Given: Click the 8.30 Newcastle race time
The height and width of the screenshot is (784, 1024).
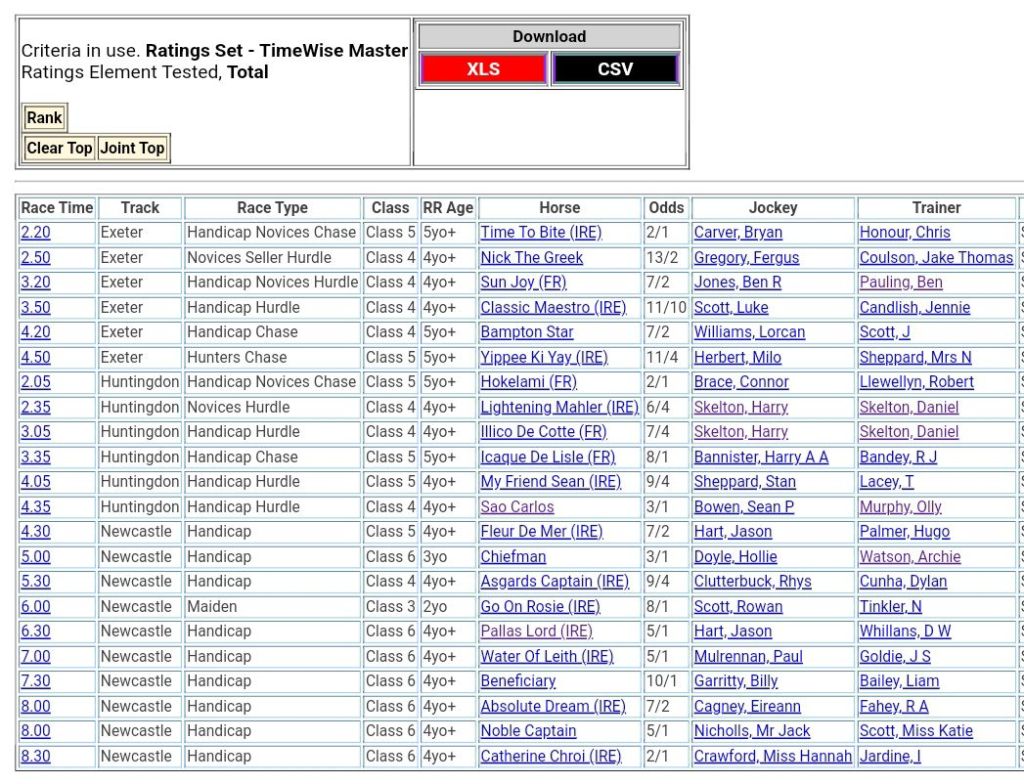Looking at the screenshot, I should pos(35,756).
